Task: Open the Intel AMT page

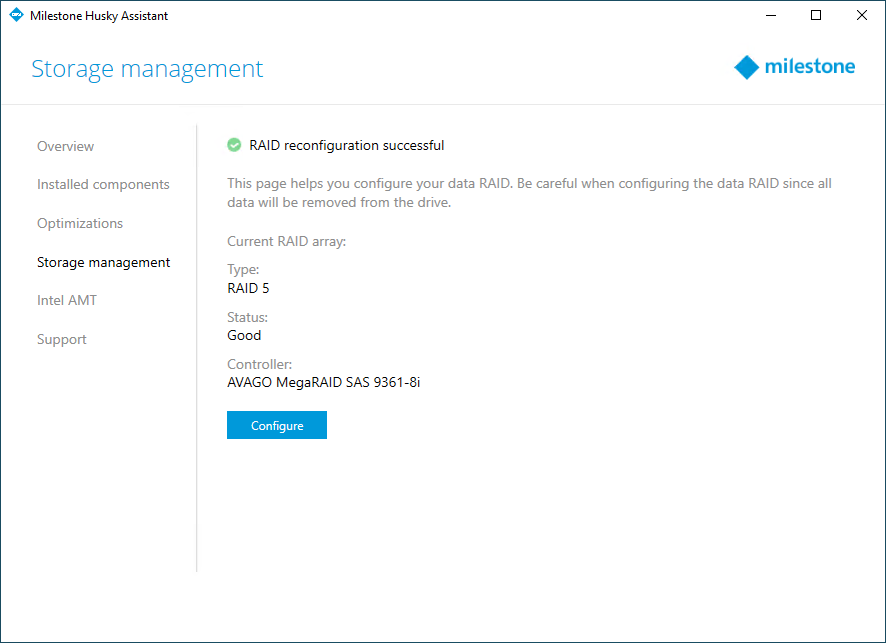Action: pos(67,300)
